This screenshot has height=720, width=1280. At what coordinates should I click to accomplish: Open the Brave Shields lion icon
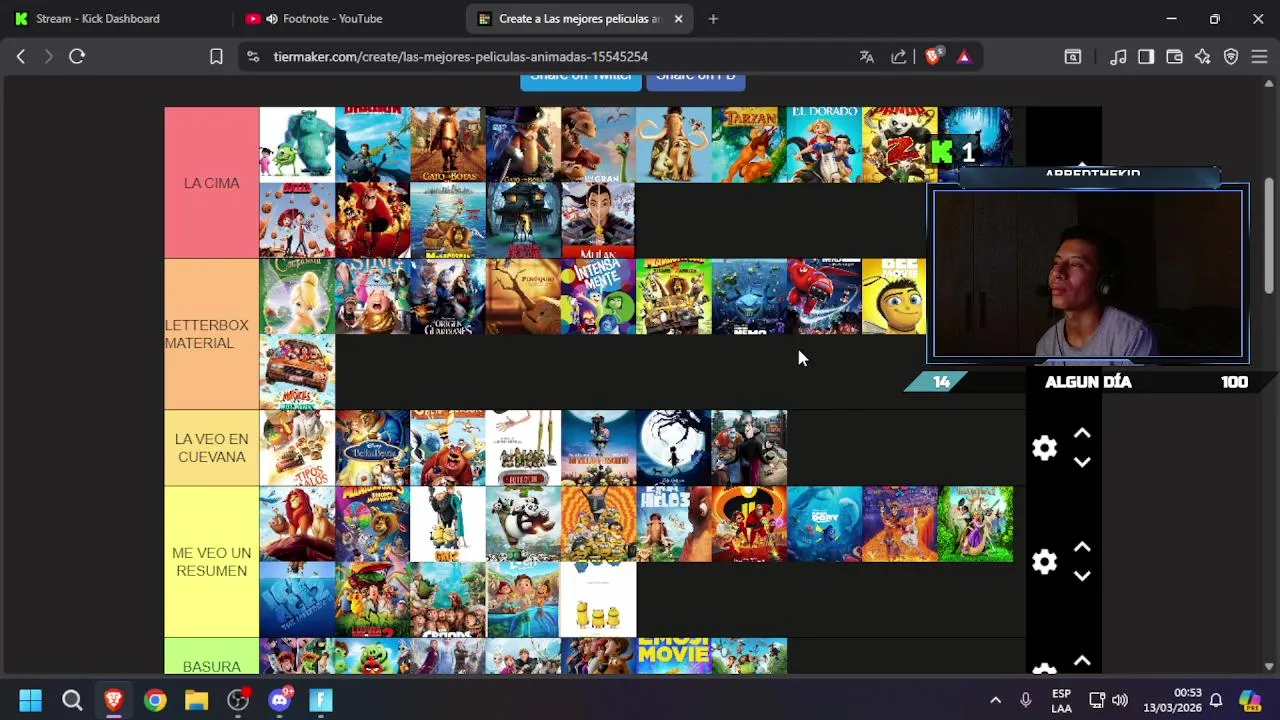pos(933,57)
